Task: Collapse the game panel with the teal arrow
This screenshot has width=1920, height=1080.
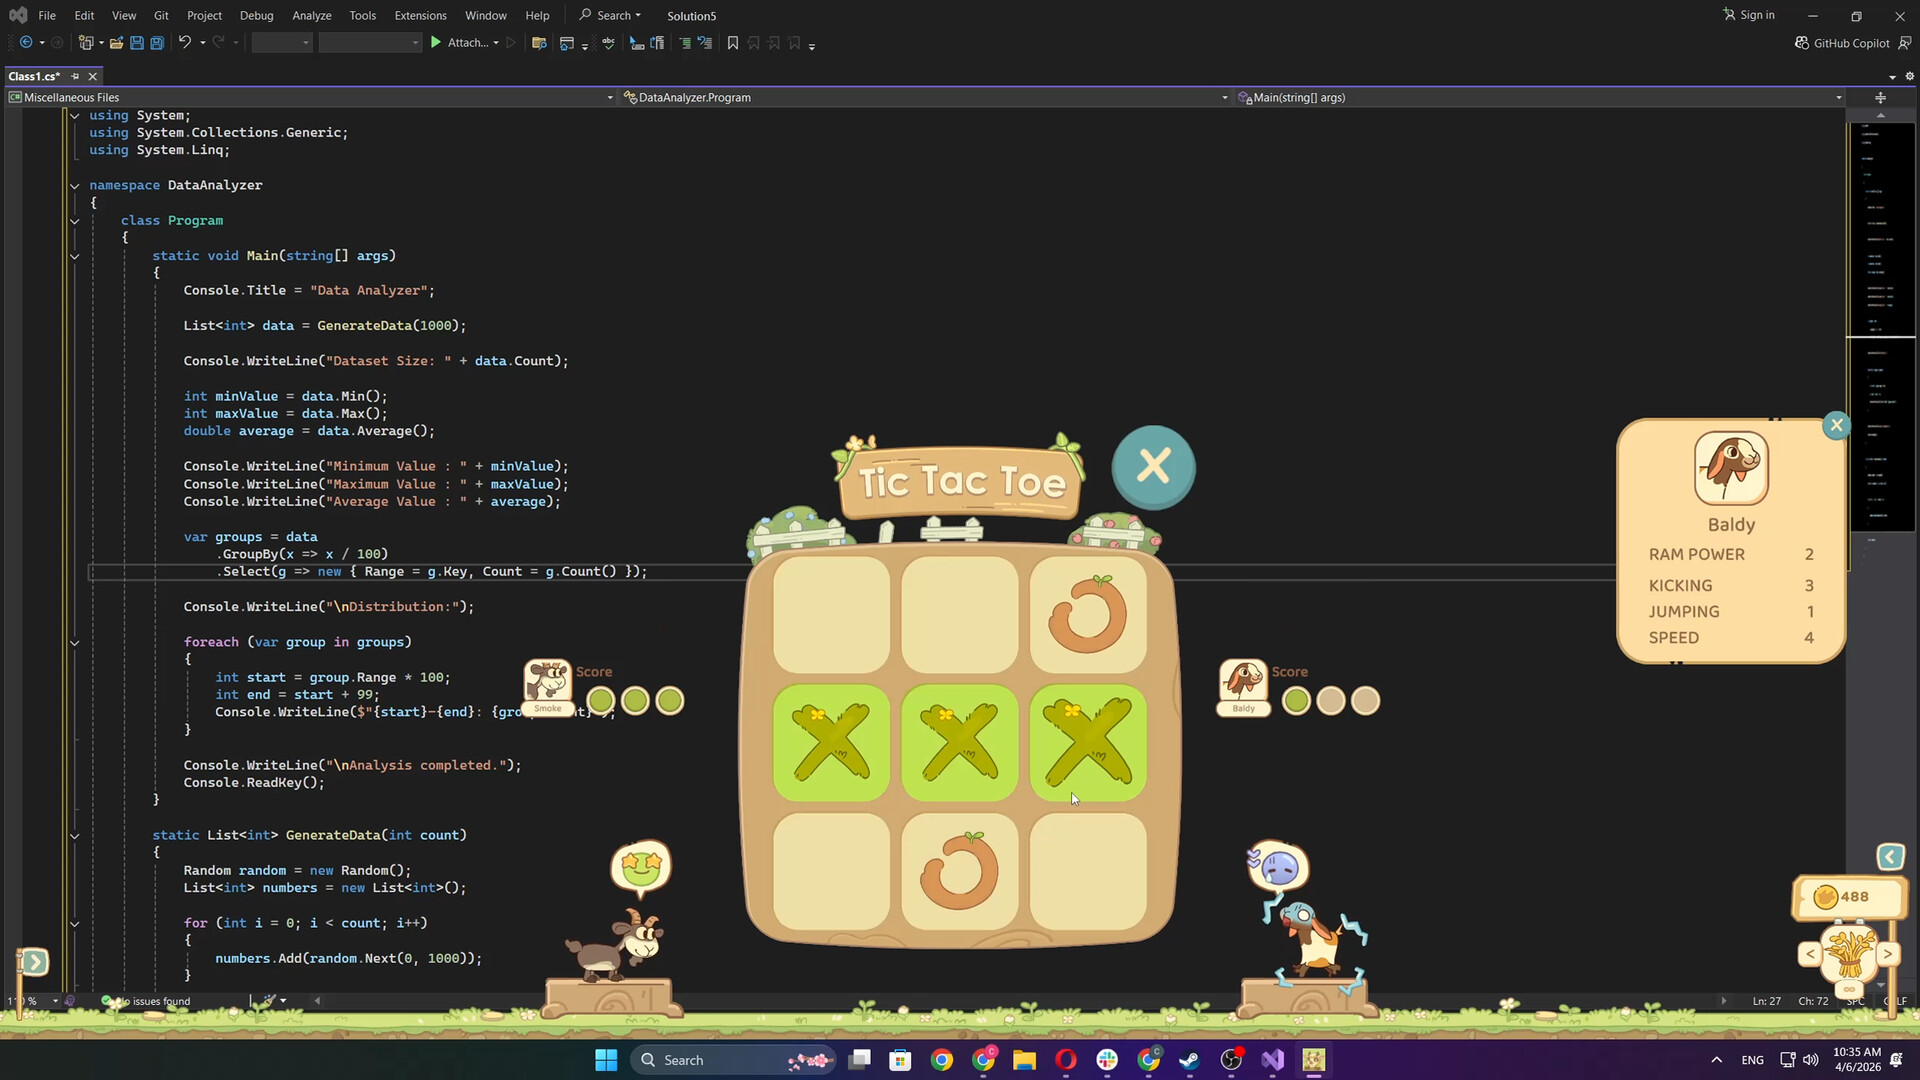Action: tap(1890, 857)
